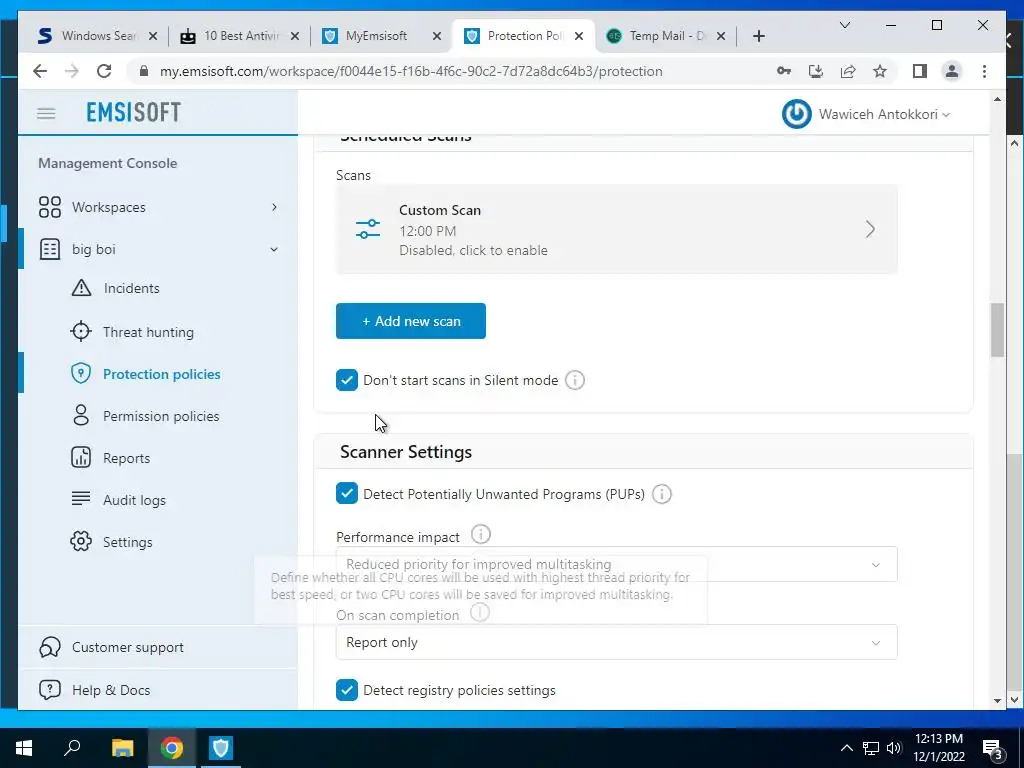This screenshot has width=1024, height=768.
Task: Open Custom Scan details chevron
Action: [x=870, y=229]
